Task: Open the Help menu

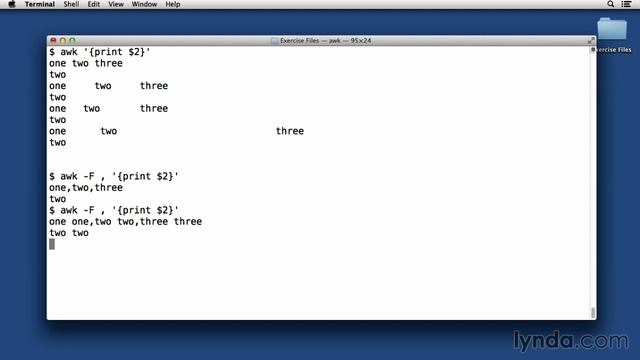Action: (x=173, y=4)
